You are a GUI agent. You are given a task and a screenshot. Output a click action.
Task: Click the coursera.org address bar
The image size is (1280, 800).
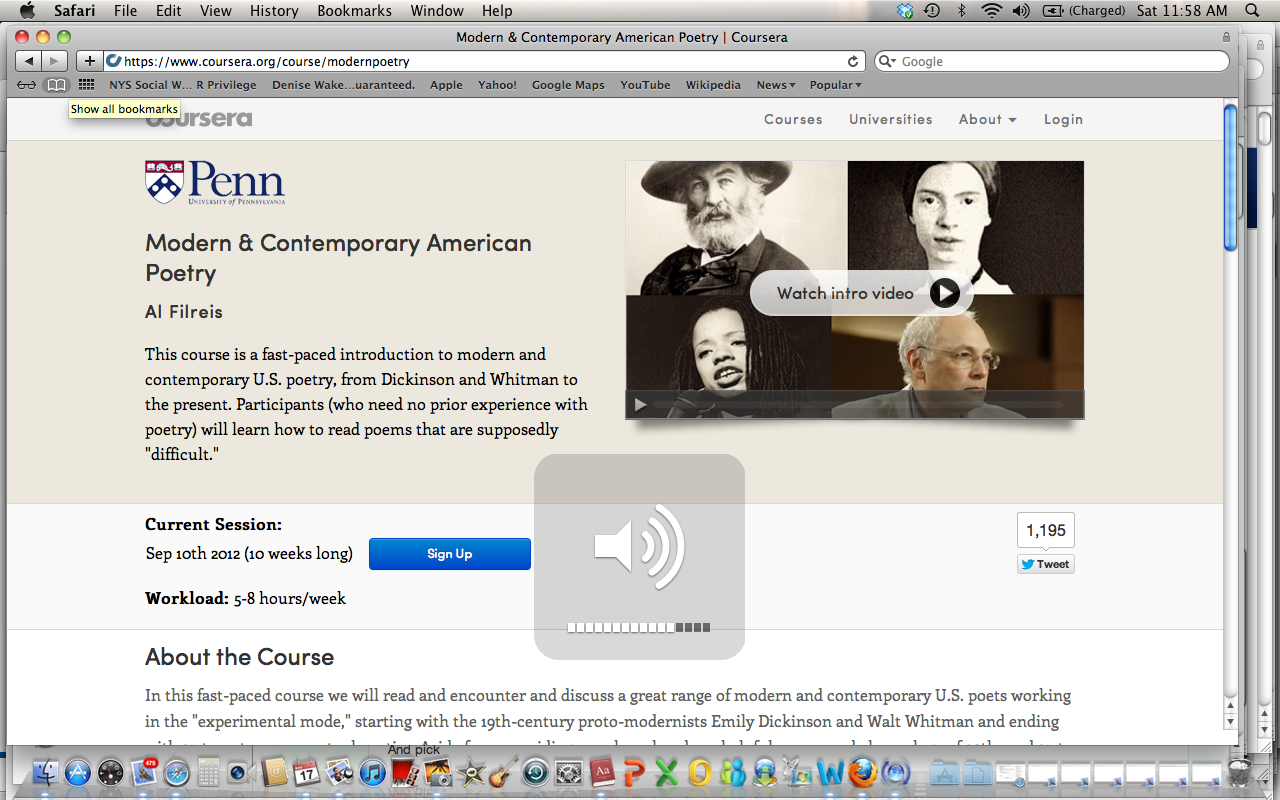484,61
